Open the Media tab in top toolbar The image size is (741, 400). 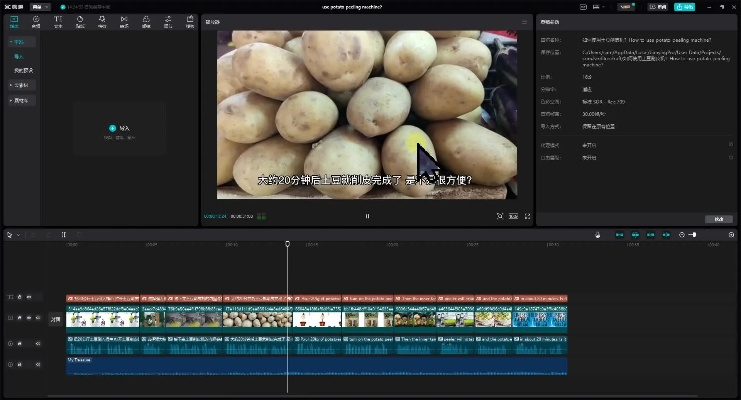click(x=14, y=20)
